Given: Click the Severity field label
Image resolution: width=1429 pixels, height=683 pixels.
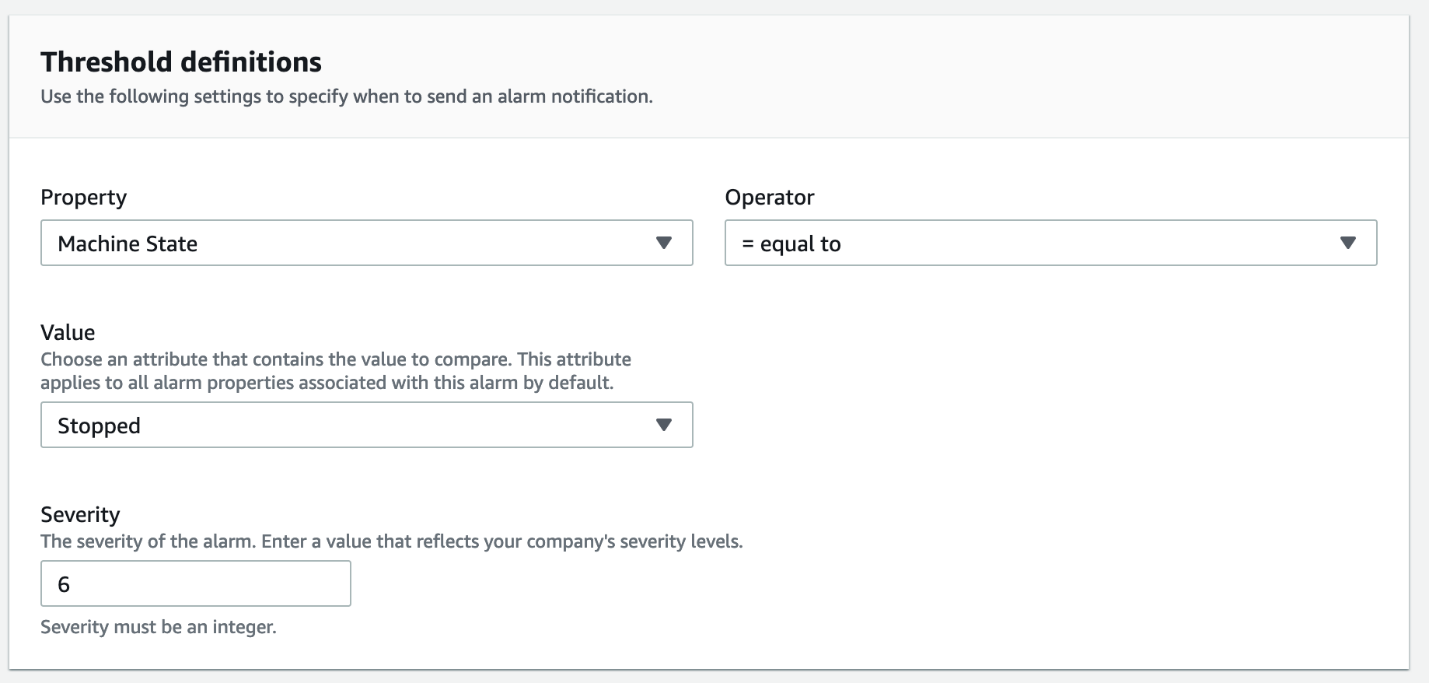Looking at the screenshot, I should click(80, 515).
